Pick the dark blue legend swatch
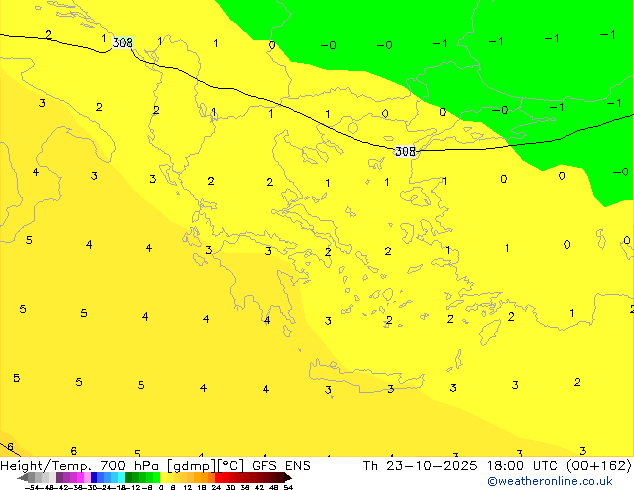This screenshot has width=634, height=490. coord(94,477)
